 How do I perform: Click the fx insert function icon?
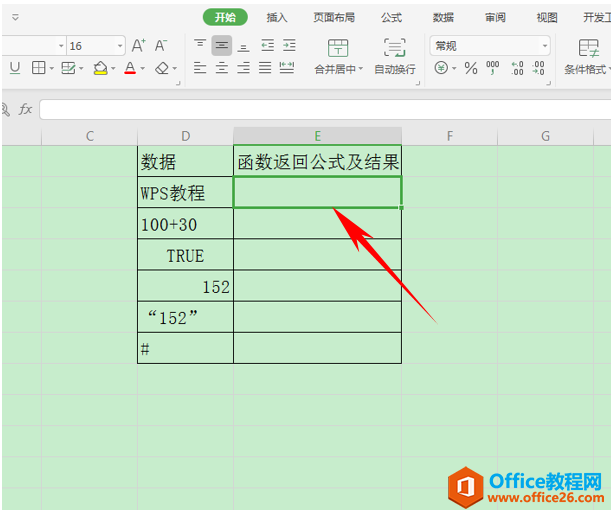tap(25, 109)
